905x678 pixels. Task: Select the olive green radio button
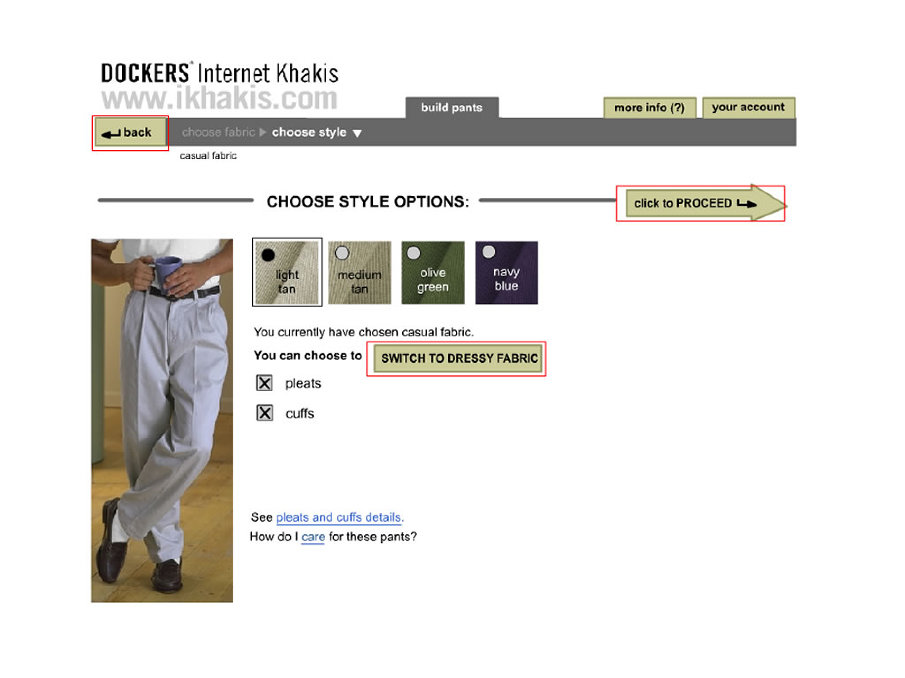click(x=414, y=253)
